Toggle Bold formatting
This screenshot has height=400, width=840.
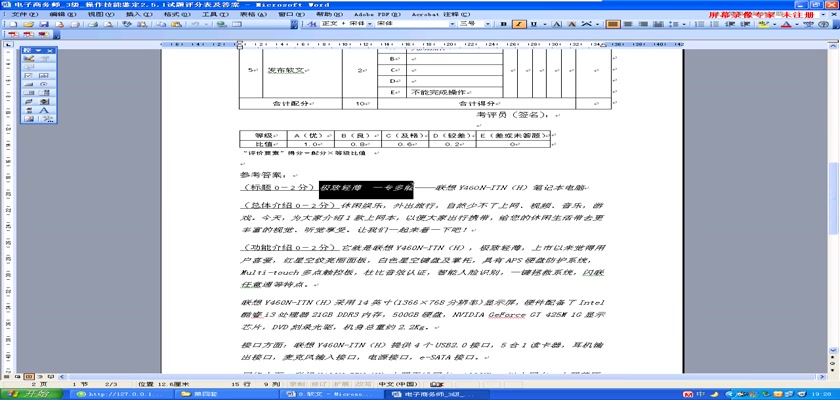504,25
